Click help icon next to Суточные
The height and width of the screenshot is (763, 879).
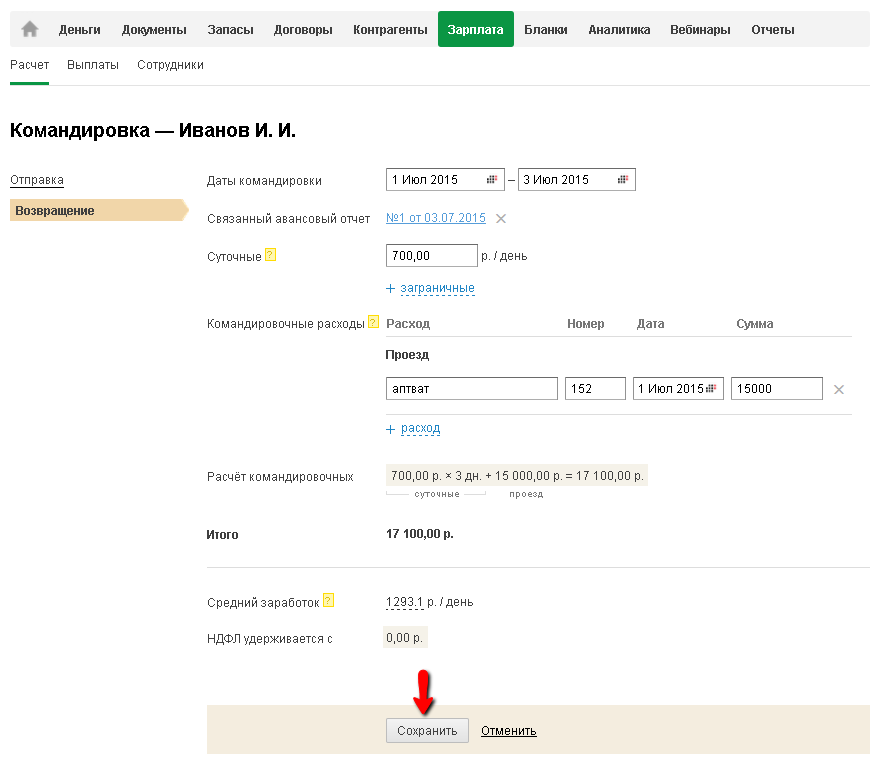click(270, 255)
